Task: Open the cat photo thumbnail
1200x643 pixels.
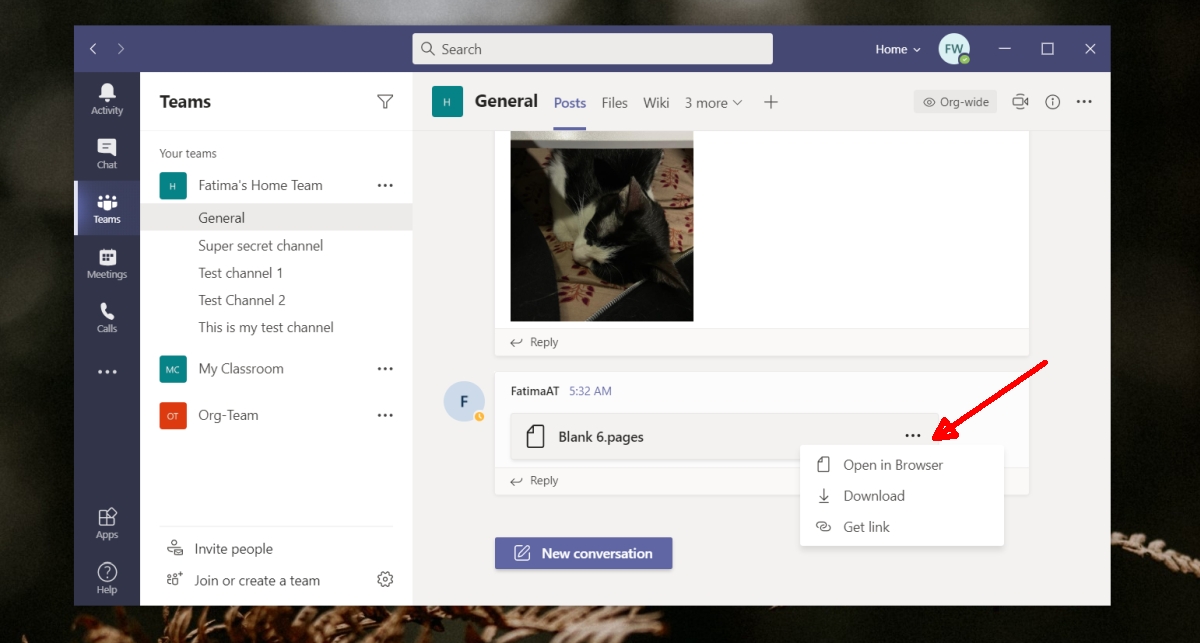Action: click(602, 226)
